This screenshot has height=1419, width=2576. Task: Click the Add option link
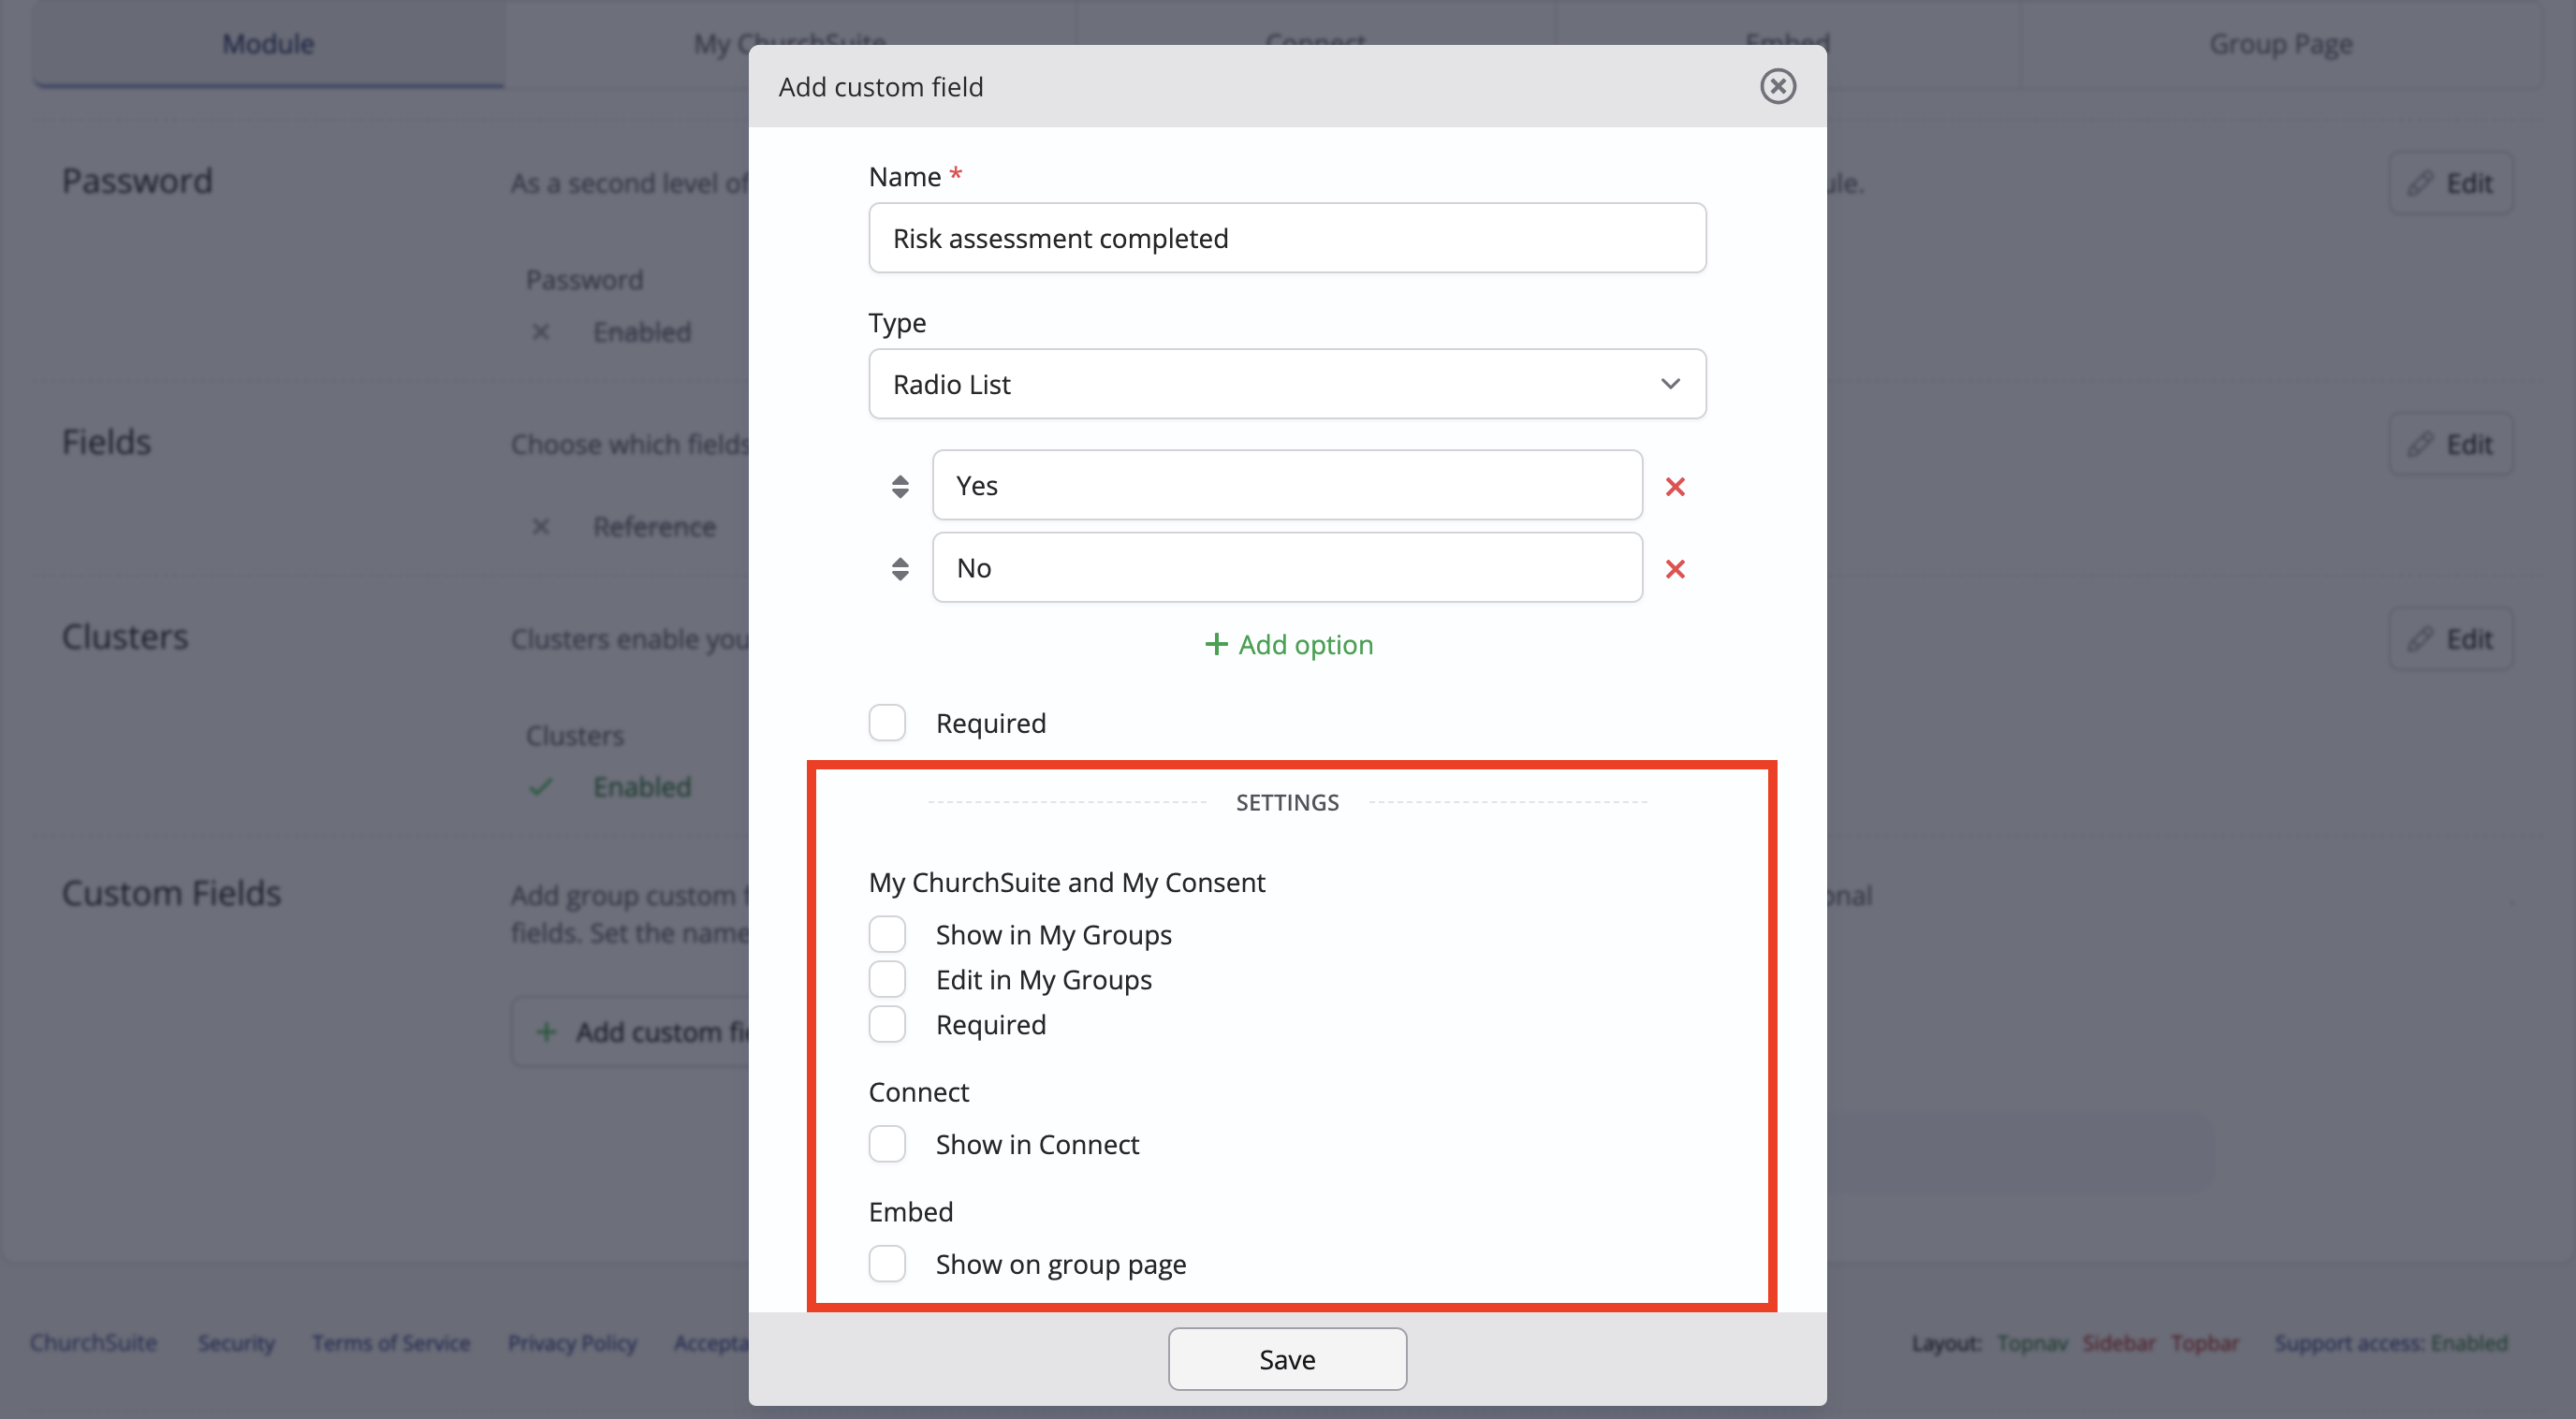(x=1288, y=644)
